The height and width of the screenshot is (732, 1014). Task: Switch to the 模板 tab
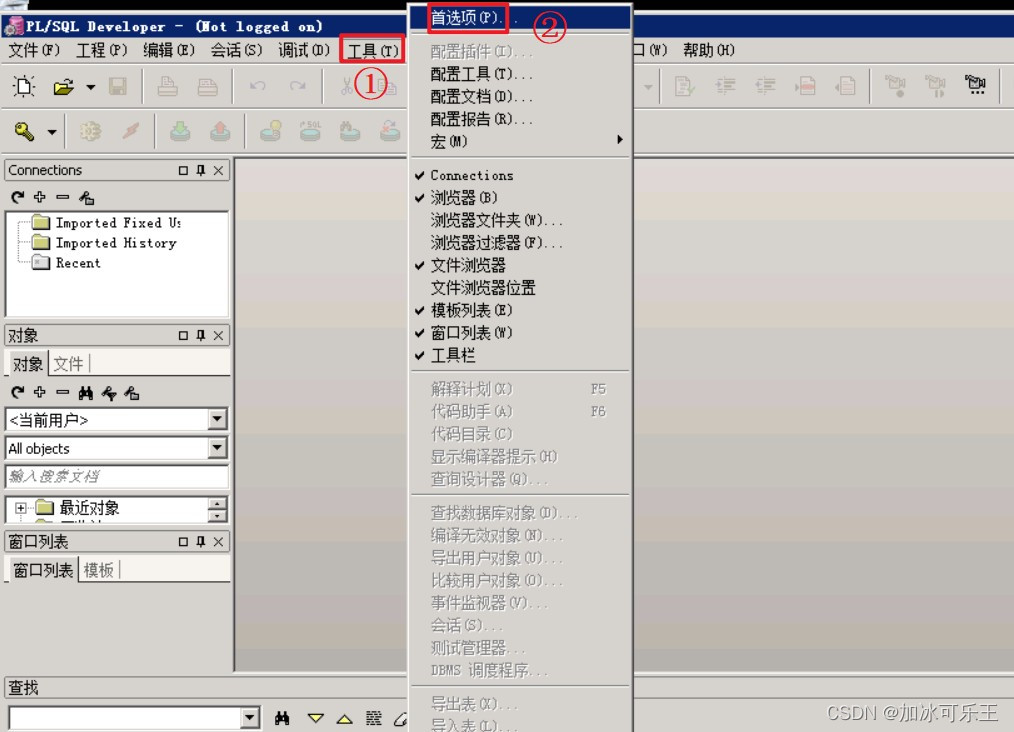click(x=98, y=570)
